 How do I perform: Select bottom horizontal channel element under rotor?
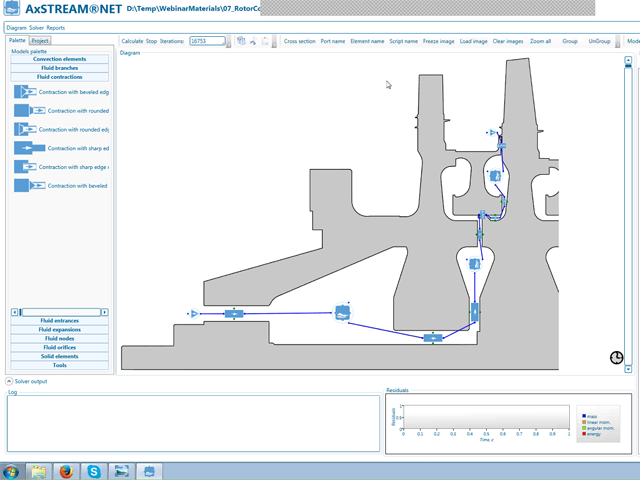[x=433, y=338]
